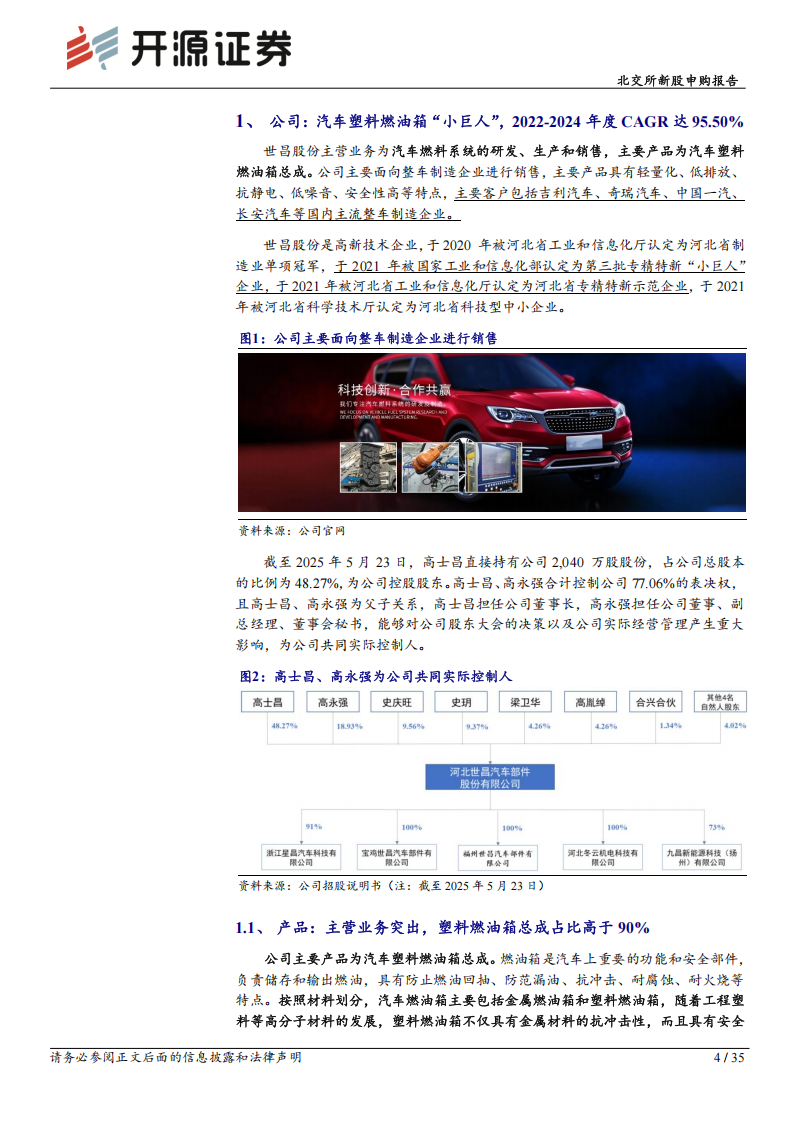Viewport: 794px width, 1123px height.
Task: Click the sentence 世昌股份是高新技术企业
Action: click(x=340, y=245)
